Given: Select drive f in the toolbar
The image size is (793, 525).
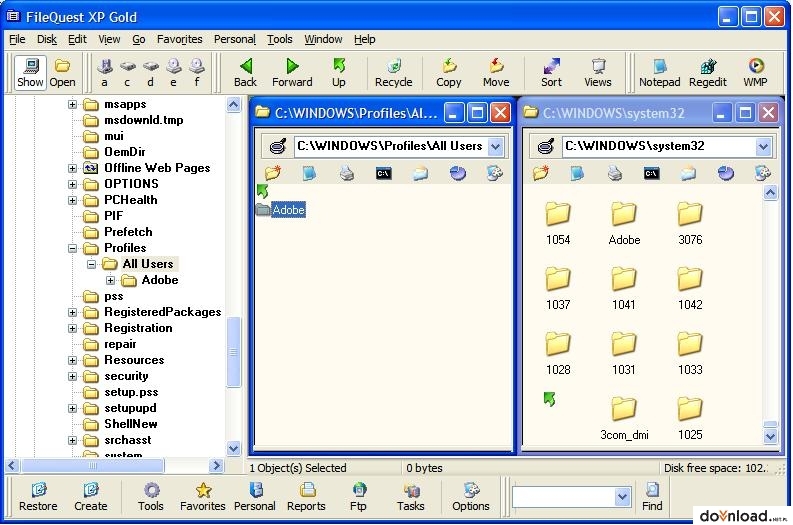Looking at the screenshot, I should tap(197, 73).
